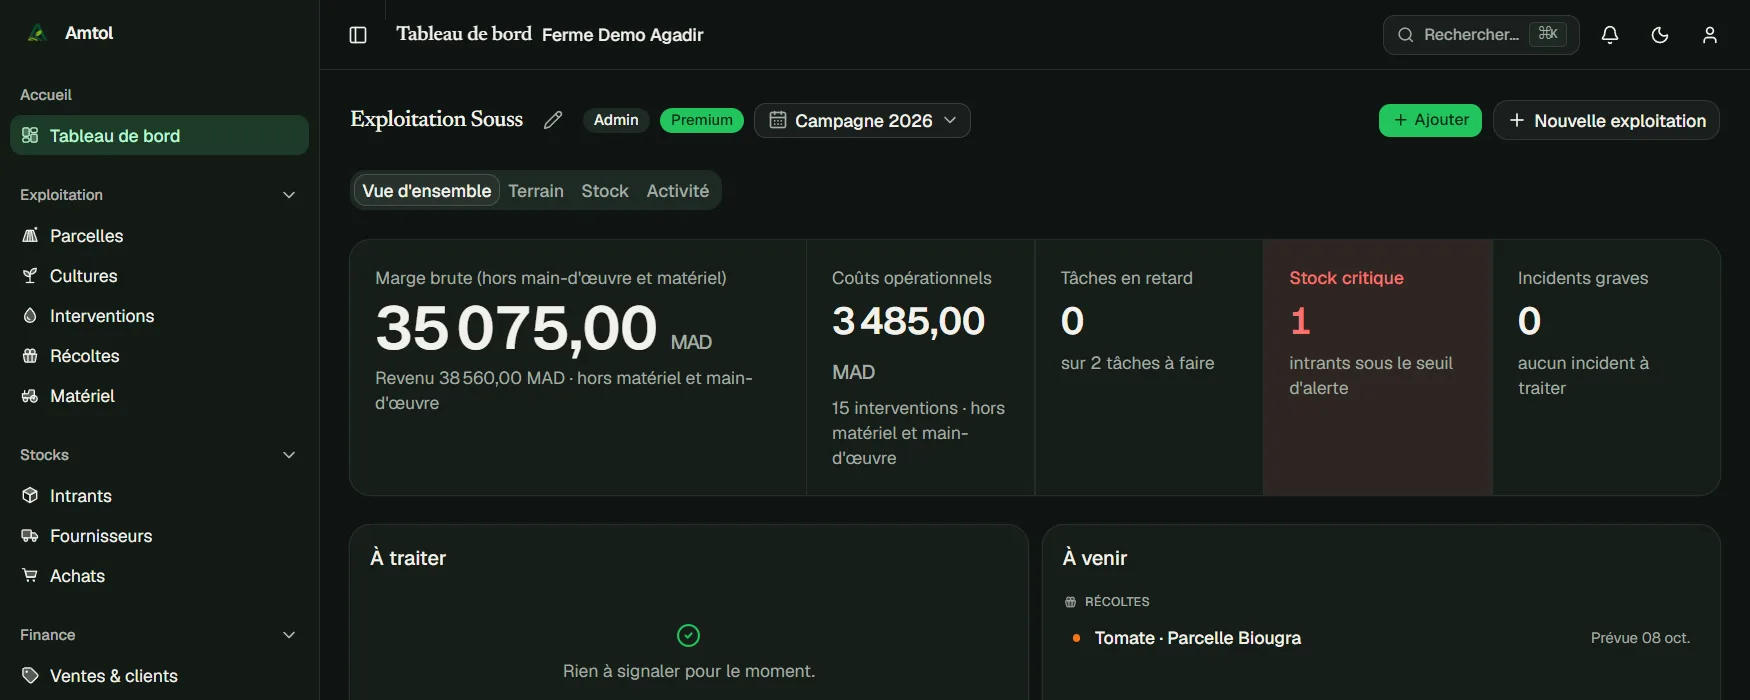Open the Campagne 2026 dropdown
This screenshot has height=700, width=1750.
click(x=862, y=120)
